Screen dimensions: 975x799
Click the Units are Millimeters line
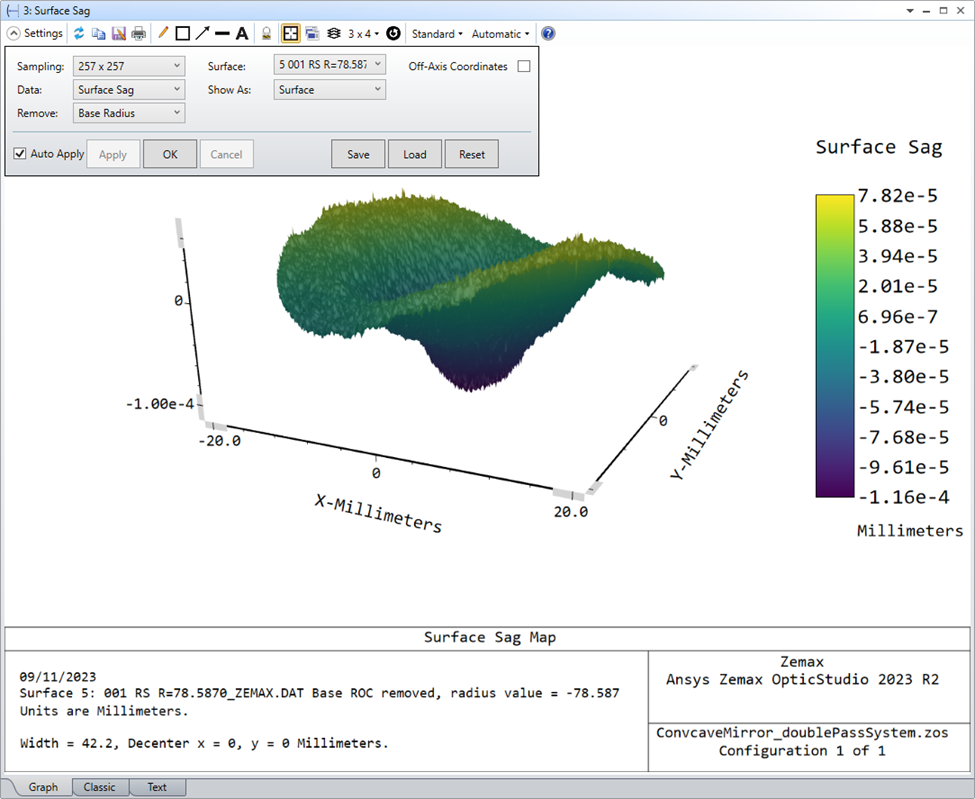[104, 711]
